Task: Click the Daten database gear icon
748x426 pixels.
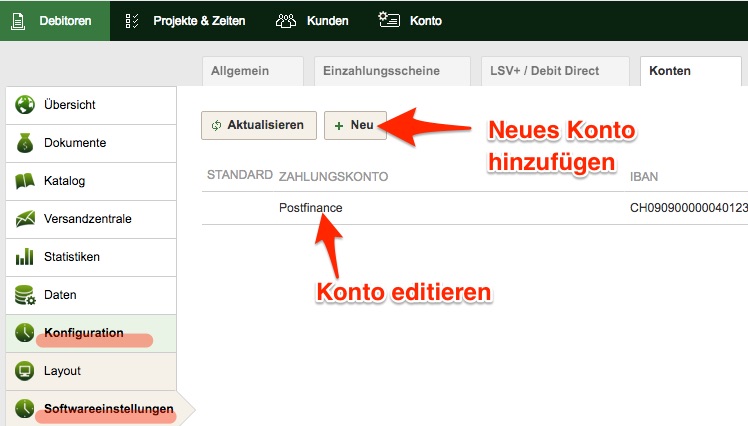Action: (x=25, y=295)
